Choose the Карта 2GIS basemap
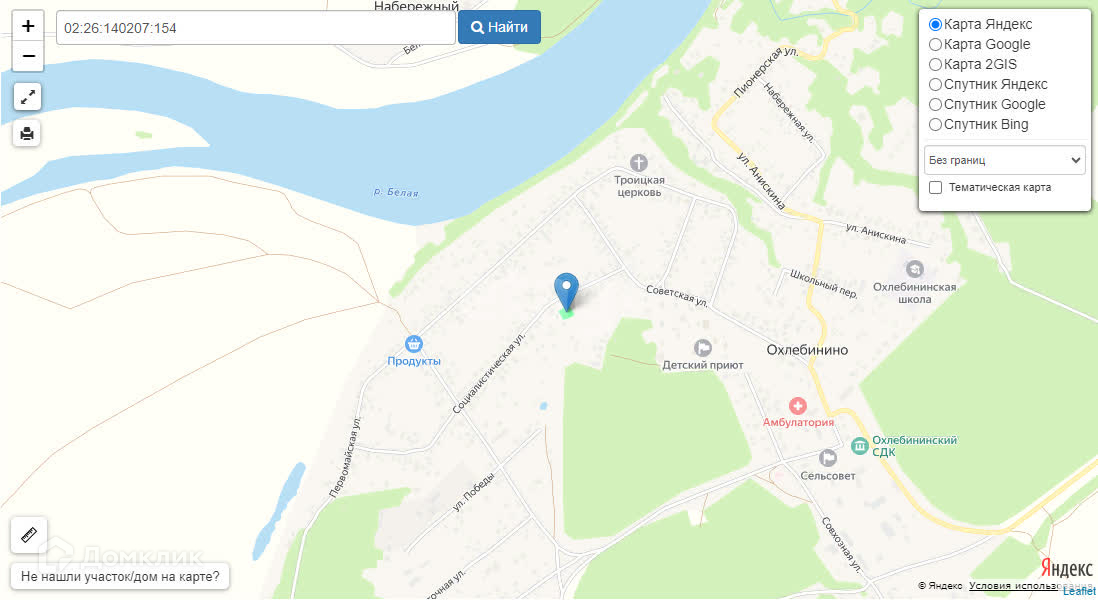The width and height of the screenshot is (1098, 600). 935,64
